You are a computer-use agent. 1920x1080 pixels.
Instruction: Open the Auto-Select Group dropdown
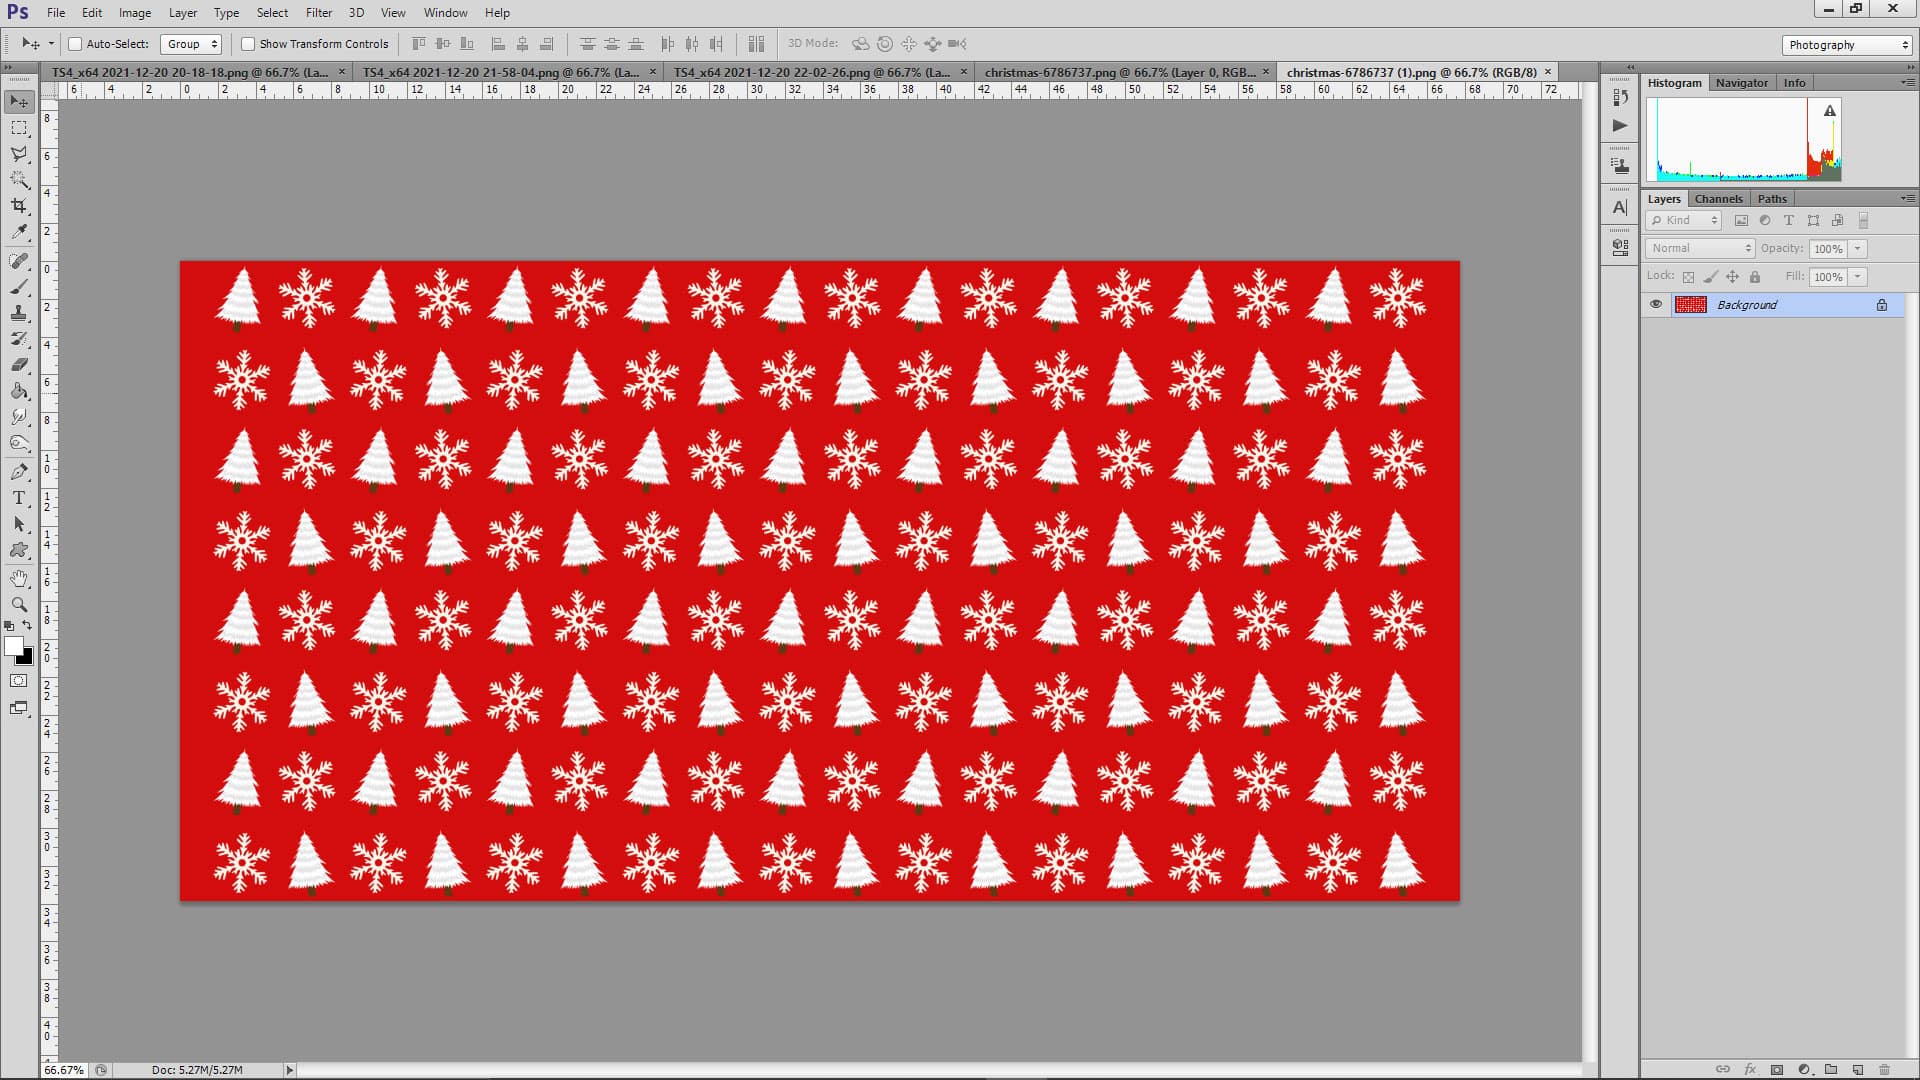click(190, 44)
